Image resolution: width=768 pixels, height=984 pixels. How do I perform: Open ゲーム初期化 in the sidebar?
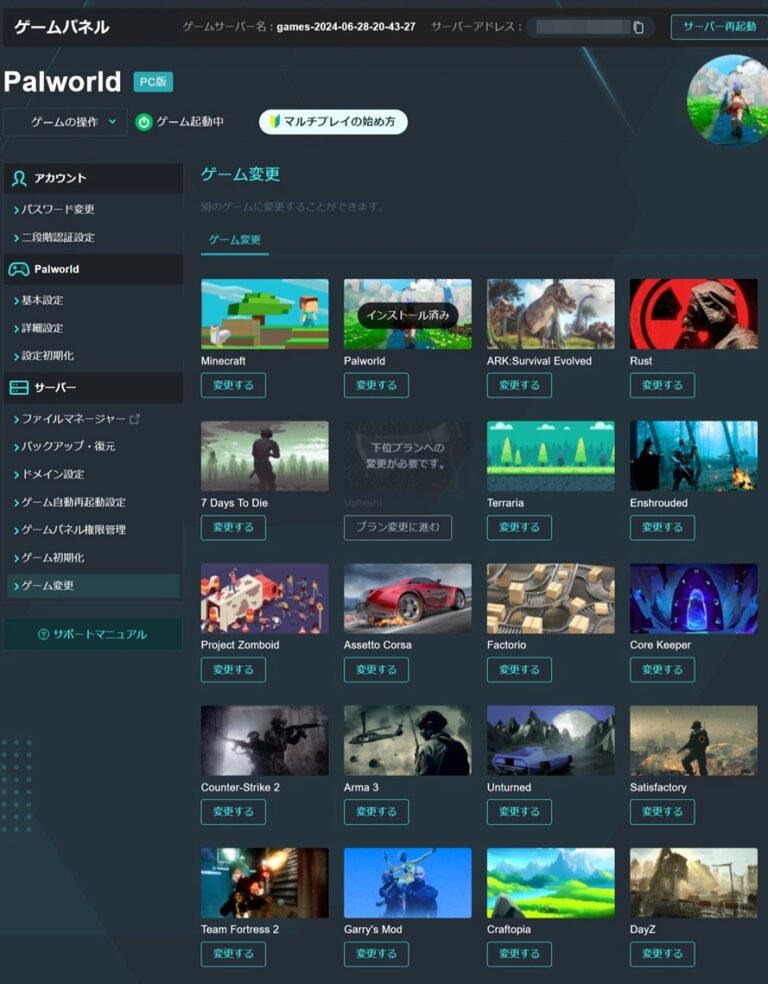(52, 557)
